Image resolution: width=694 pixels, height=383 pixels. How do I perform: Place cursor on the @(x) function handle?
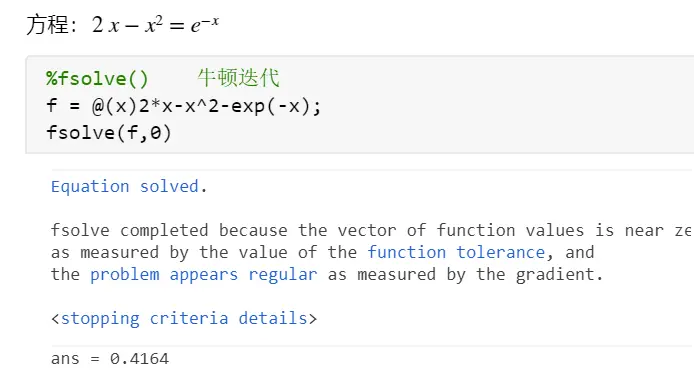pos(115,106)
